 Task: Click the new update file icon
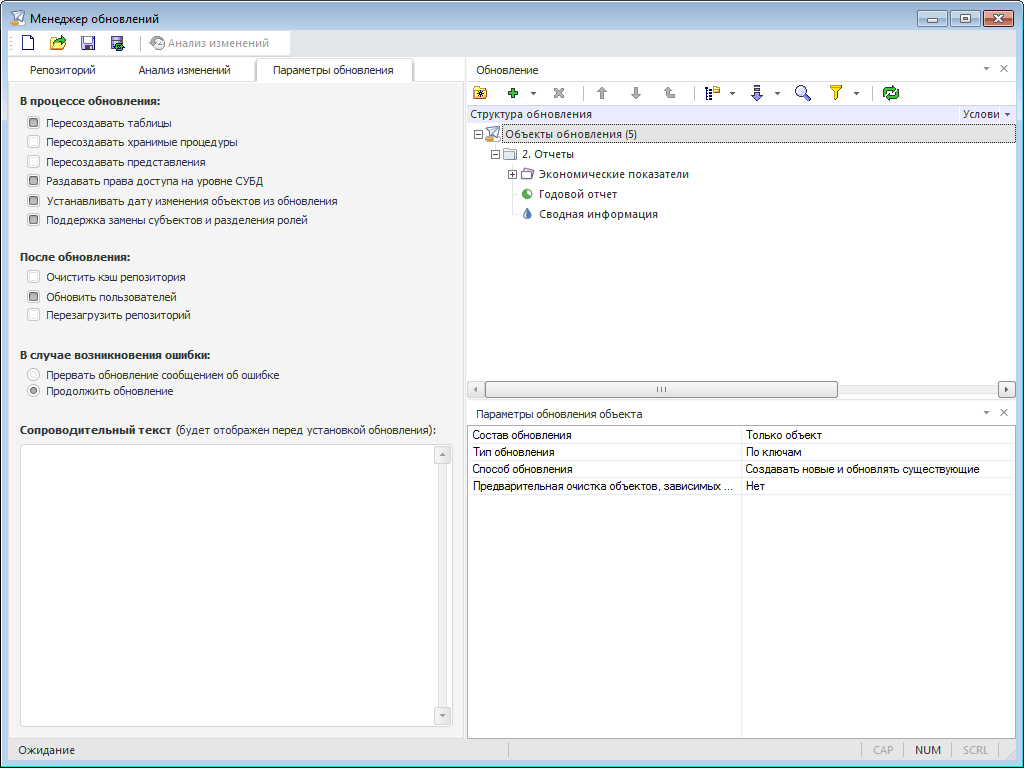pyautogui.click(x=28, y=43)
